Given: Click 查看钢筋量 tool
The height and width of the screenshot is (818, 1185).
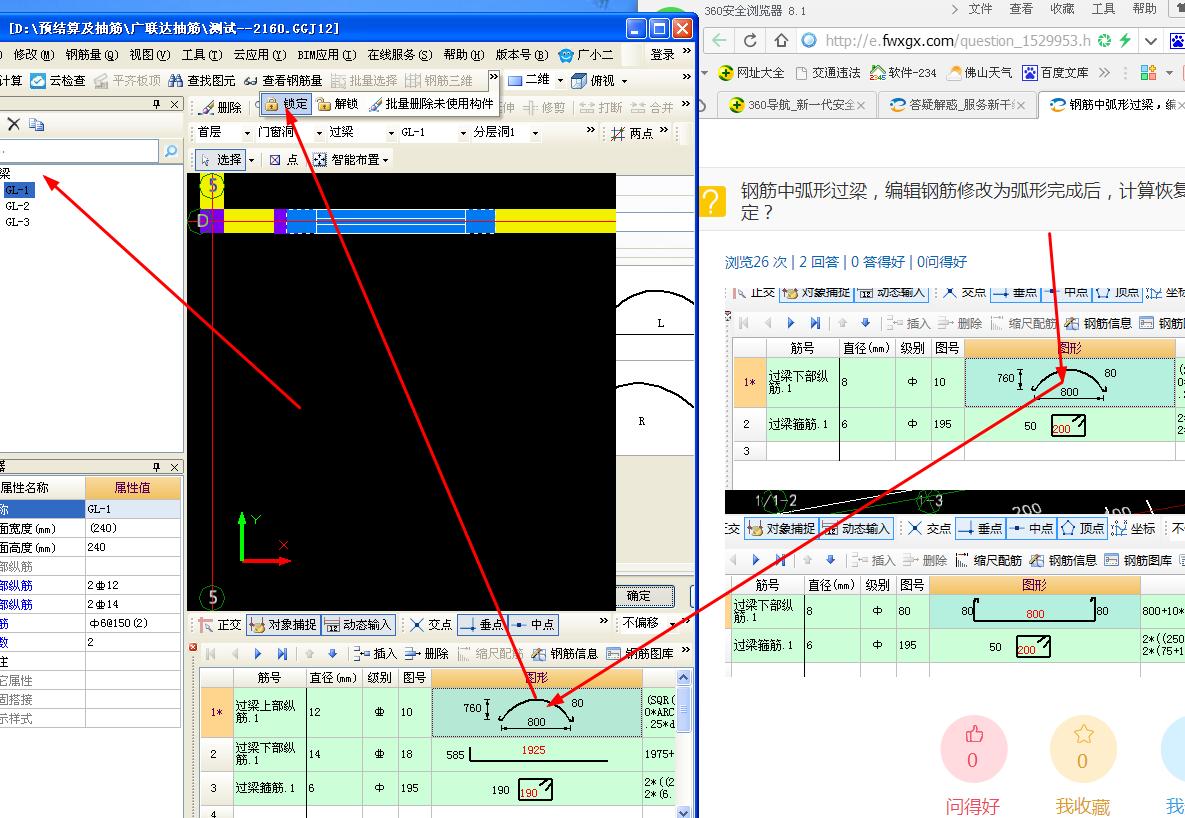Looking at the screenshot, I should pyautogui.click(x=283, y=80).
